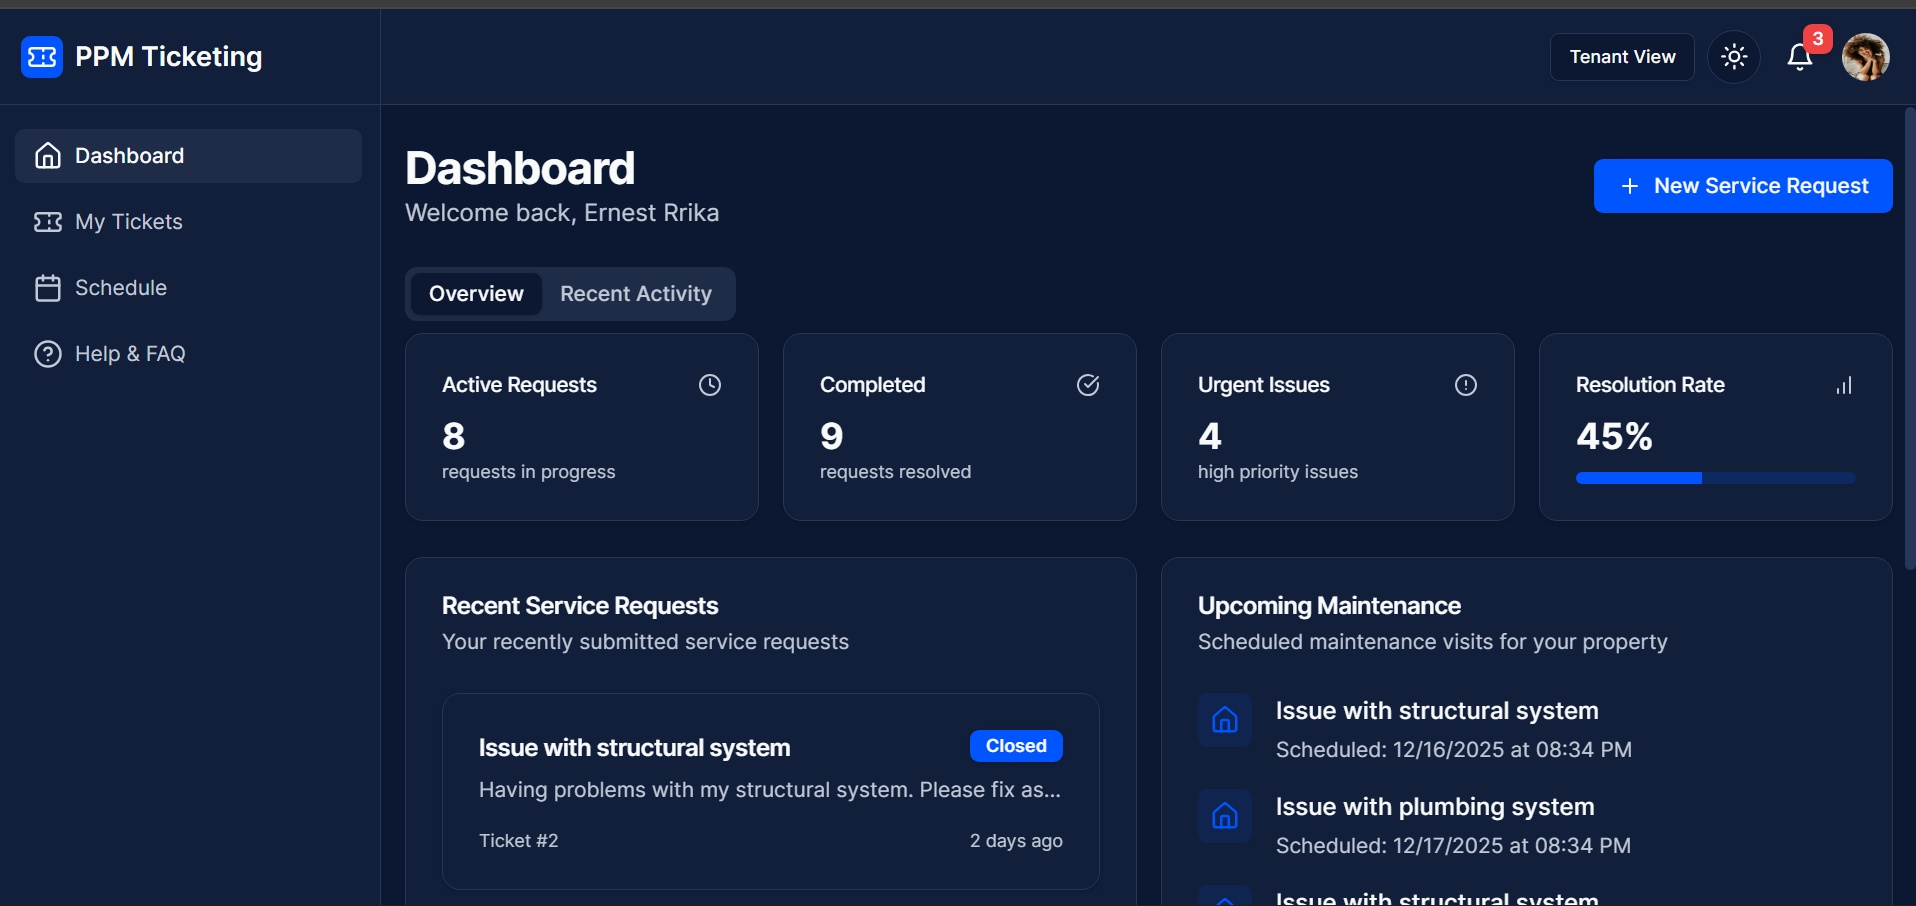Click 'Welcome back, Ernest Rrika' text
Screen dimensions: 1916x906
tap(562, 213)
